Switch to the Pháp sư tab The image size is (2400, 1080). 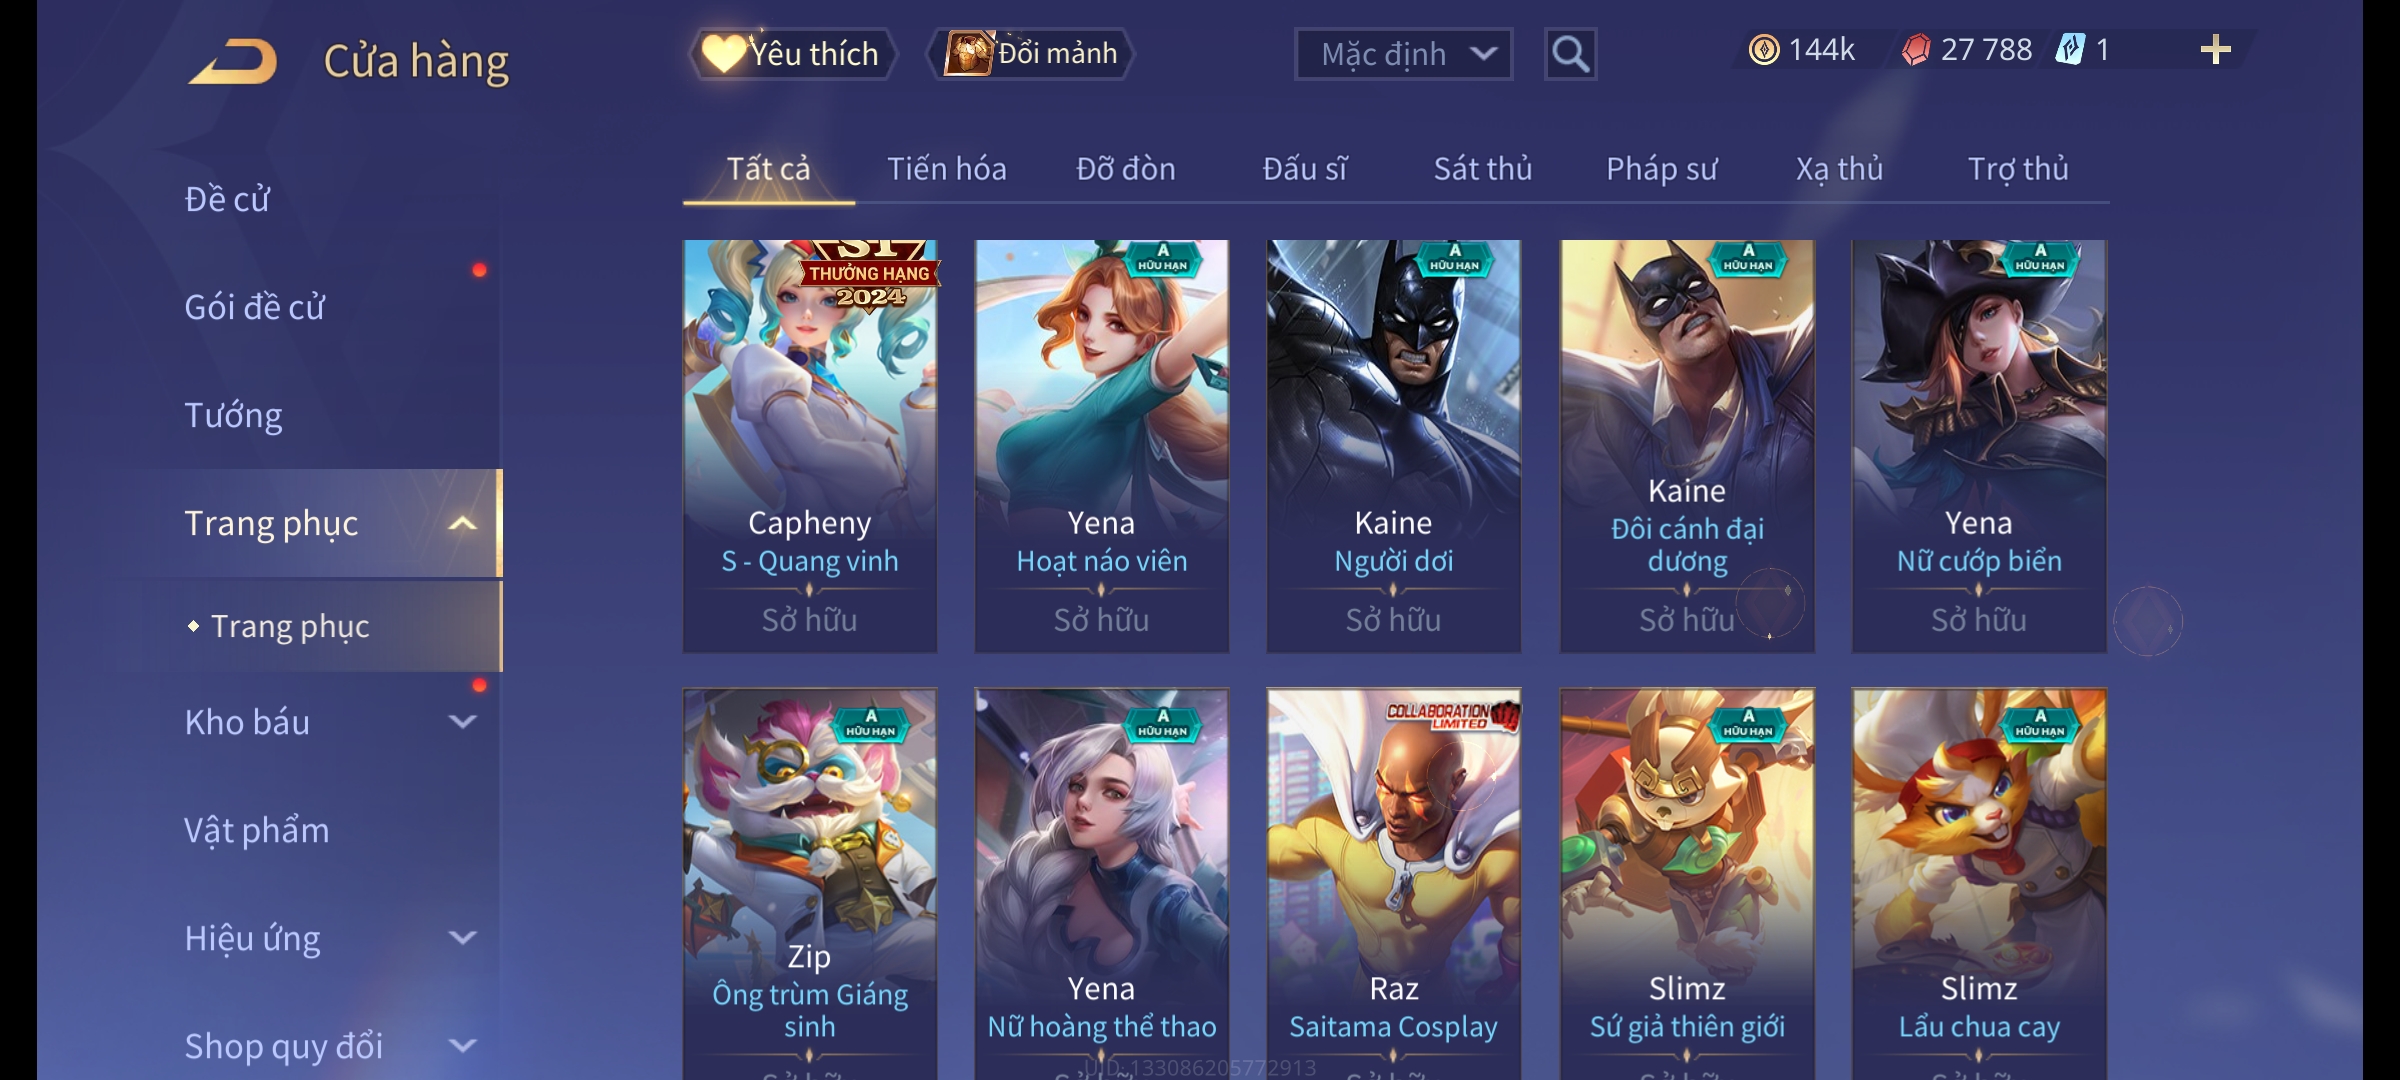coord(1661,169)
